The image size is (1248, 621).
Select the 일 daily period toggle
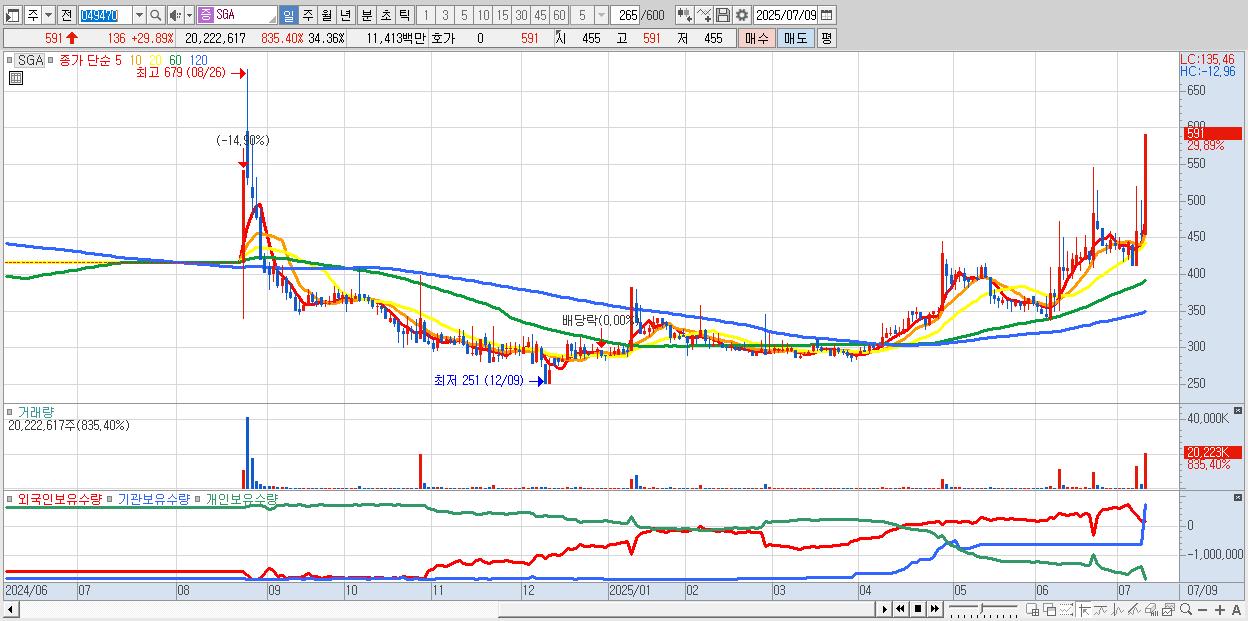pyautogui.click(x=288, y=15)
